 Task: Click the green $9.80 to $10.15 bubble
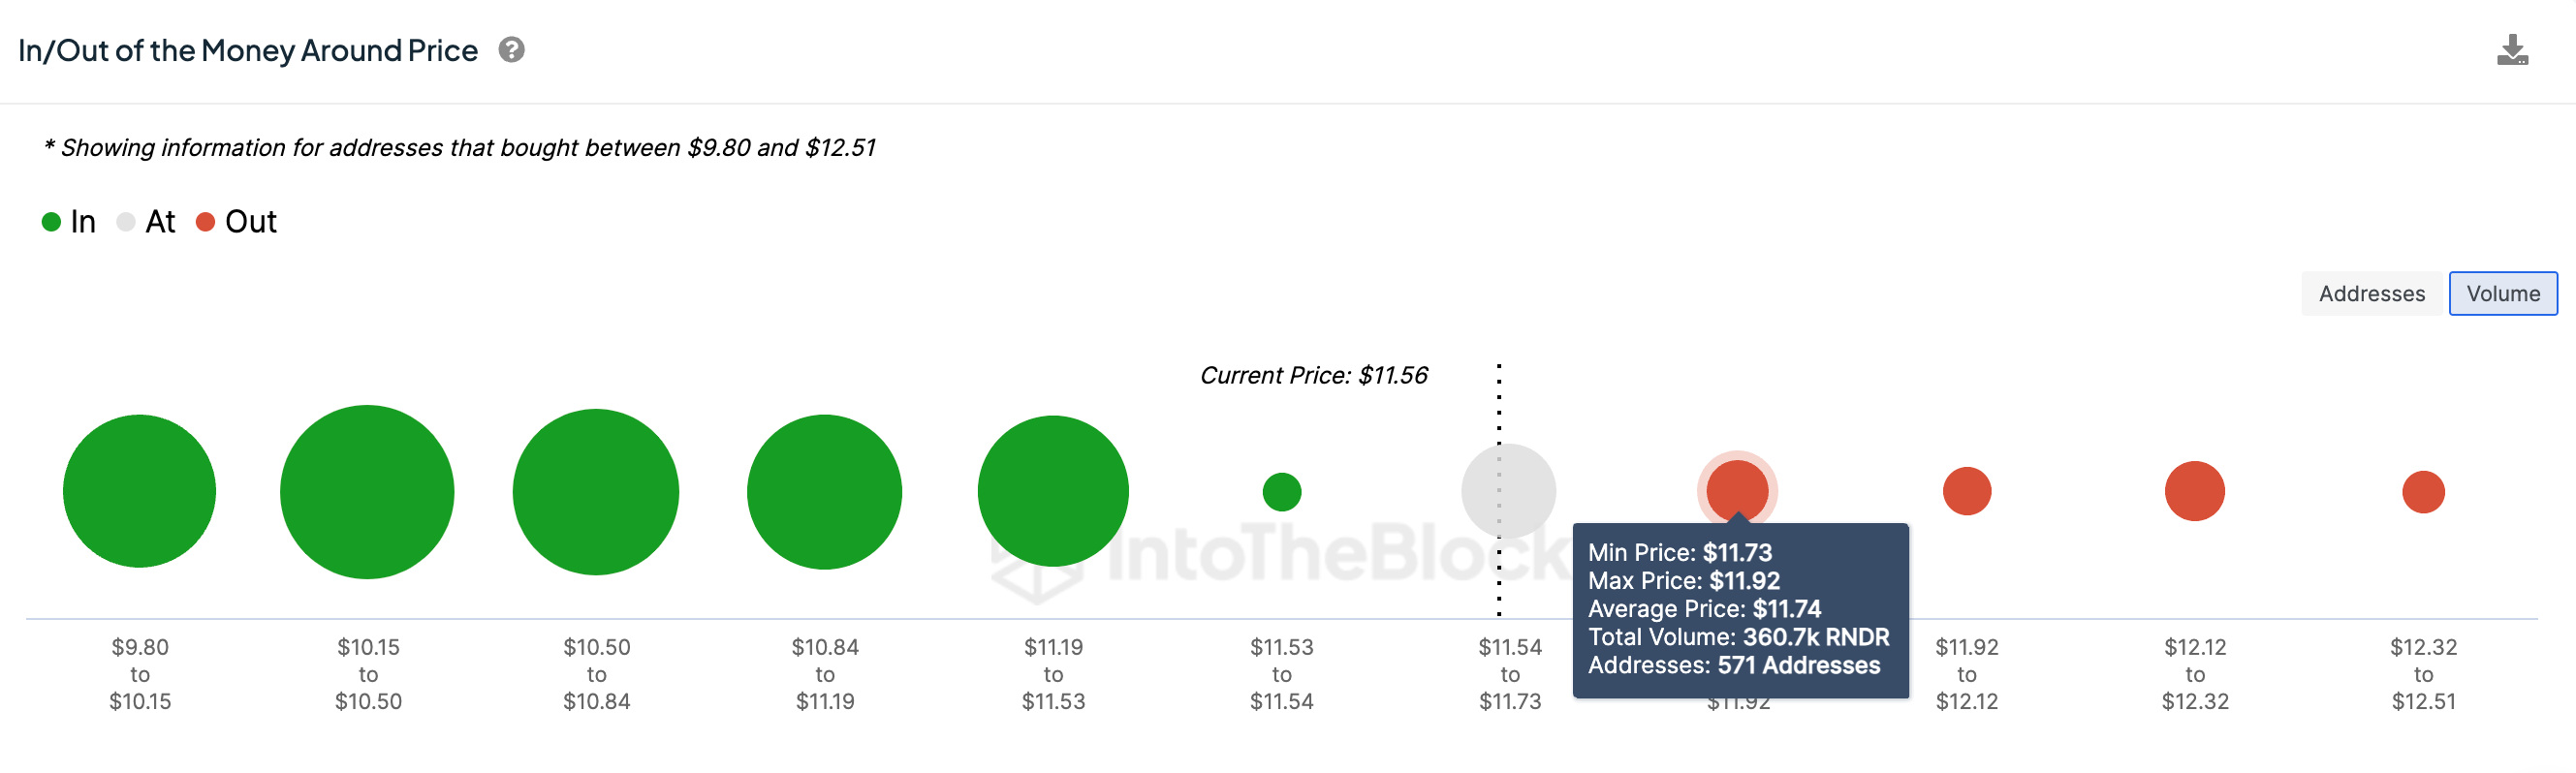click(x=140, y=491)
